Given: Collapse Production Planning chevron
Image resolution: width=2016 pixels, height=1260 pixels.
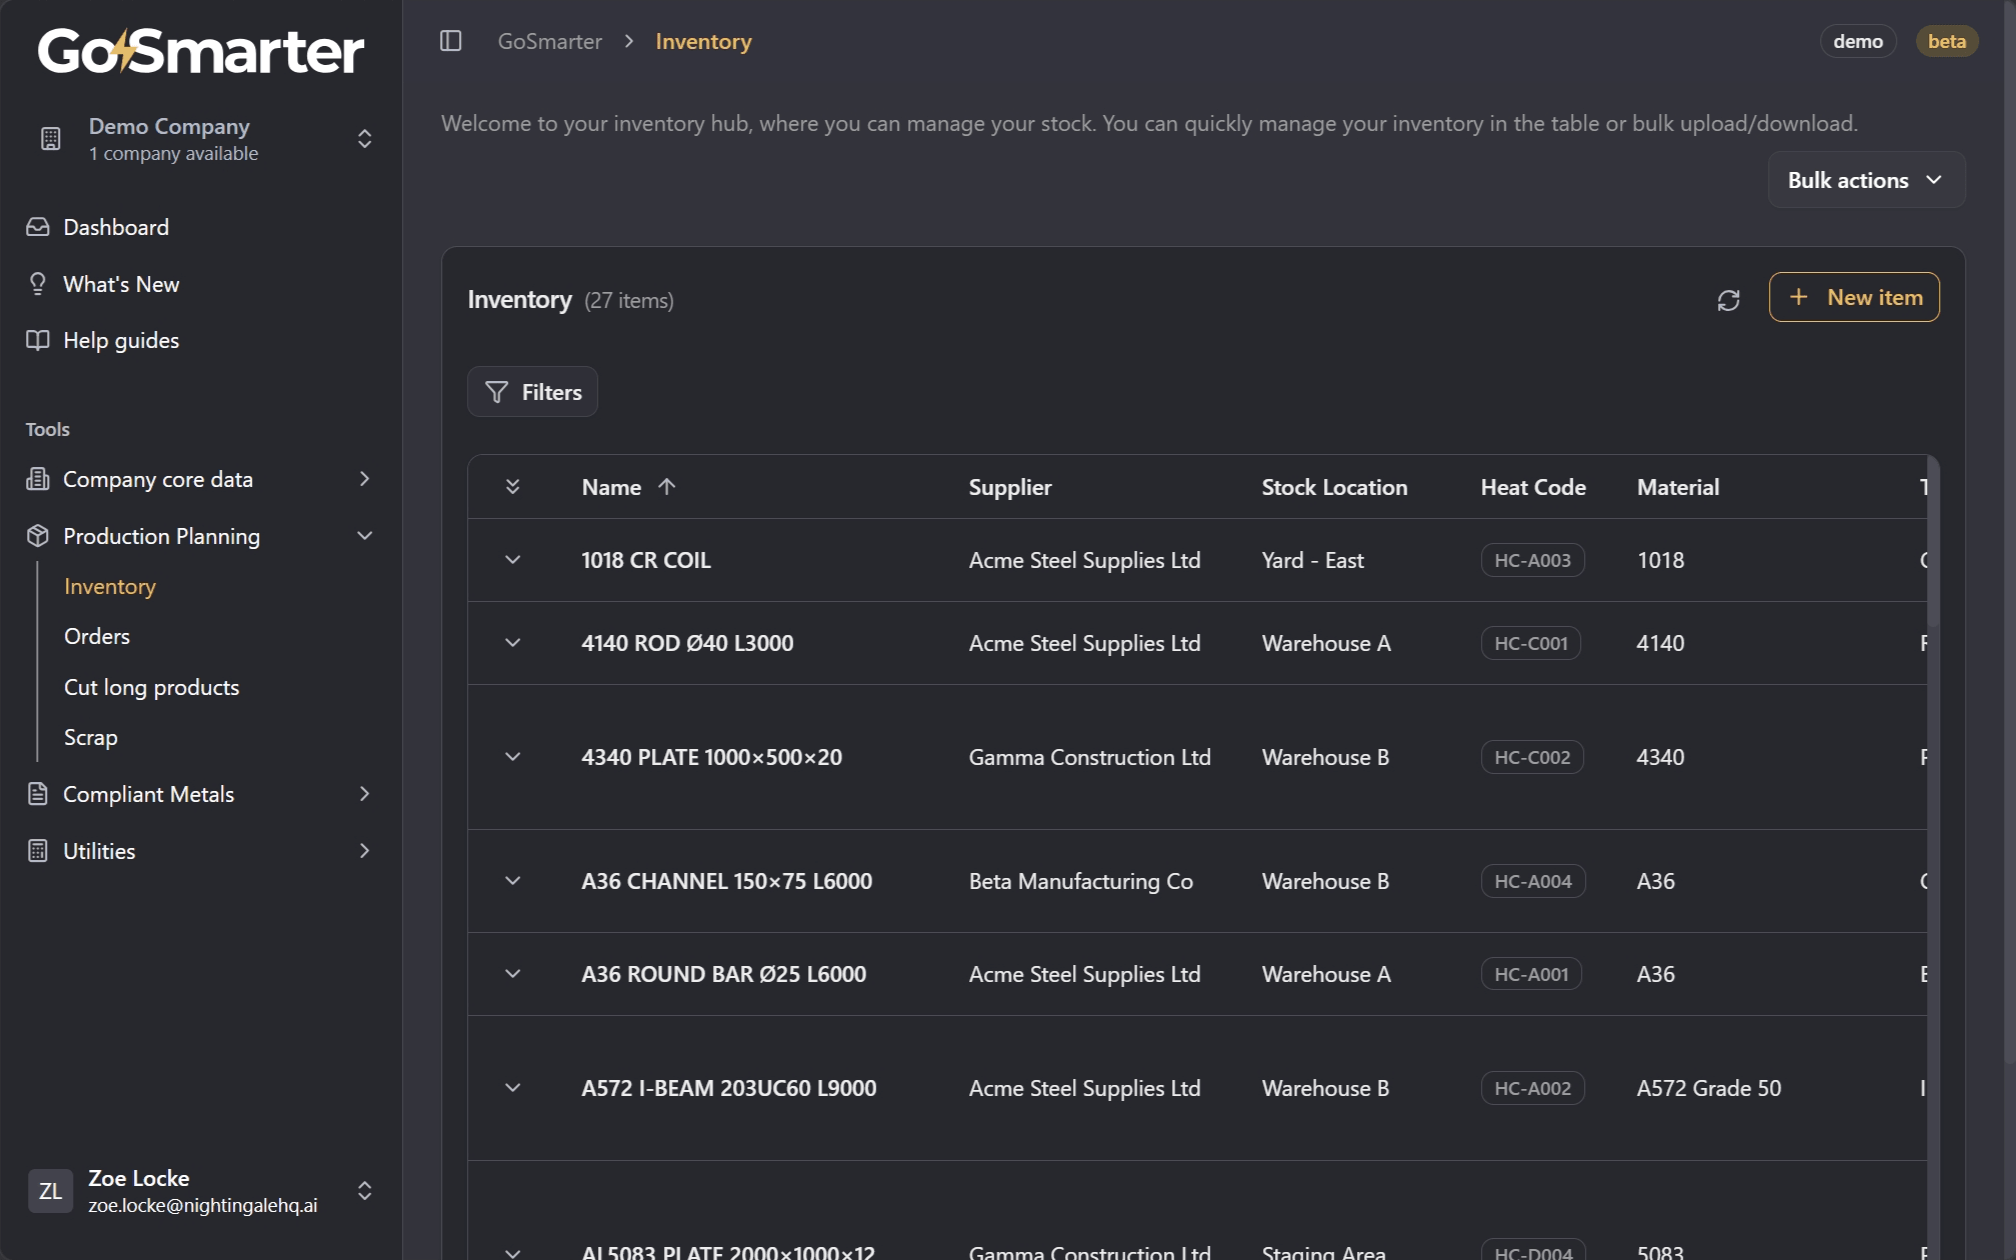Looking at the screenshot, I should 365,536.
